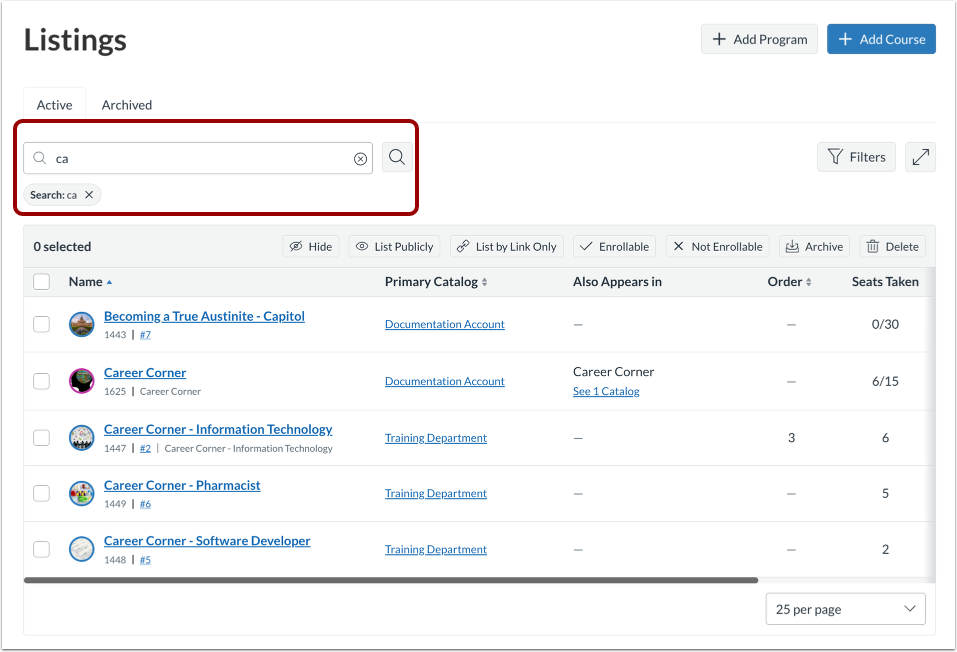This screenshot has width=957, height=652.
Task: Open the See 1 Catalog link for Career Corner
Action: pyautogui.click(x=604, y=391)
